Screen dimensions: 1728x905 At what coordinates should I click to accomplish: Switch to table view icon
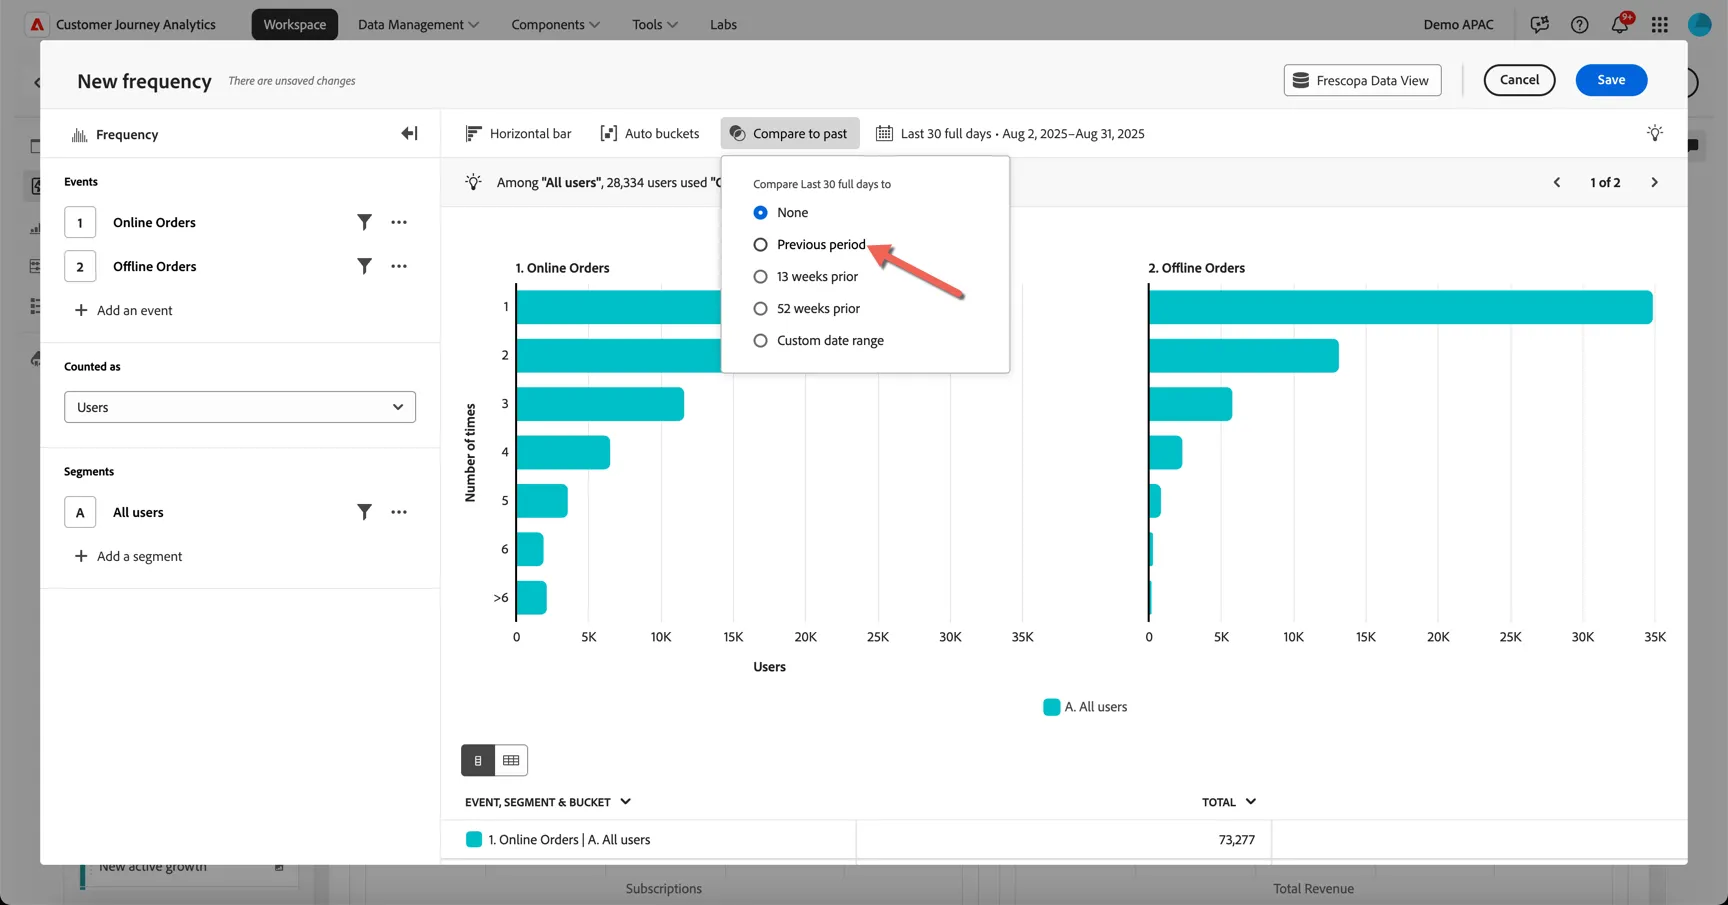click(x=511, y=760)
